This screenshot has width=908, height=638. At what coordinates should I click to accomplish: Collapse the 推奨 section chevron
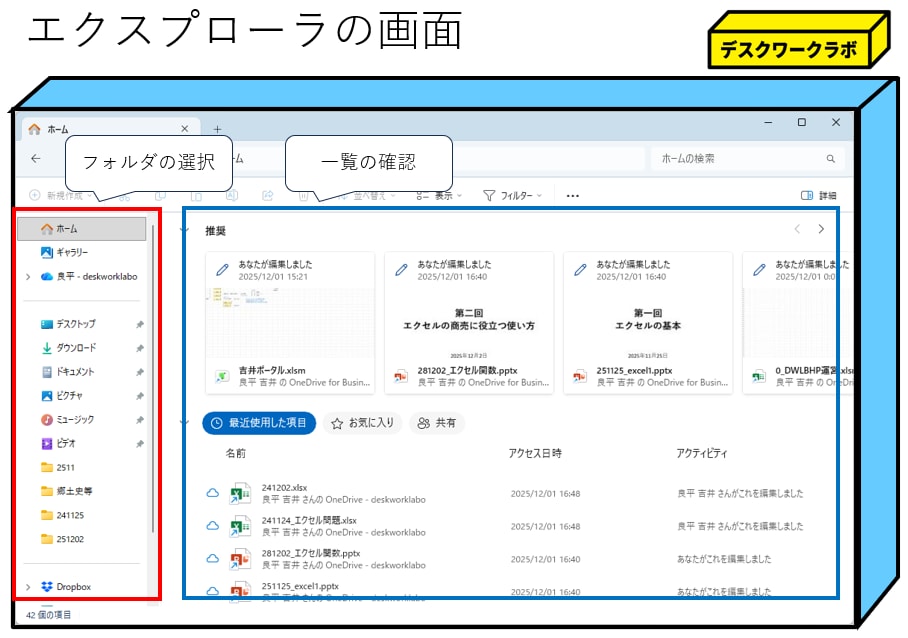(185, 230)
